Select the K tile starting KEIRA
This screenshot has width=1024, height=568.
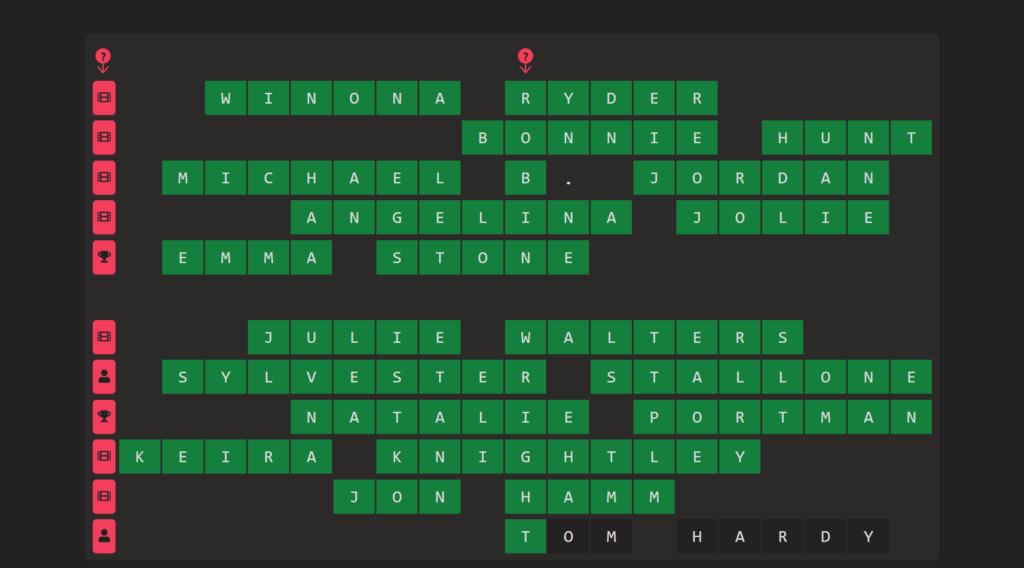point(140,457)
